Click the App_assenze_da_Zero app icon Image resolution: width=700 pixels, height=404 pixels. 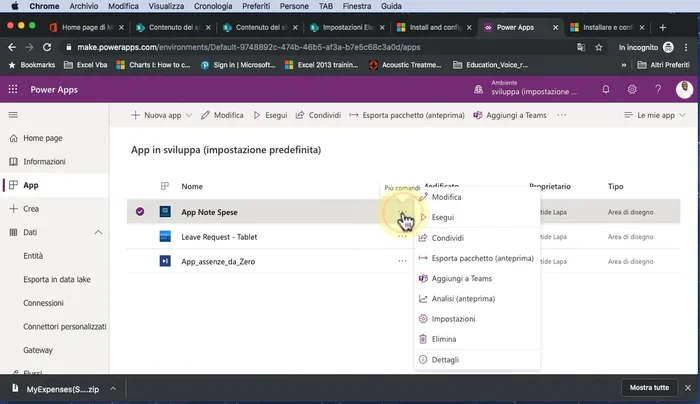point(165,261)
